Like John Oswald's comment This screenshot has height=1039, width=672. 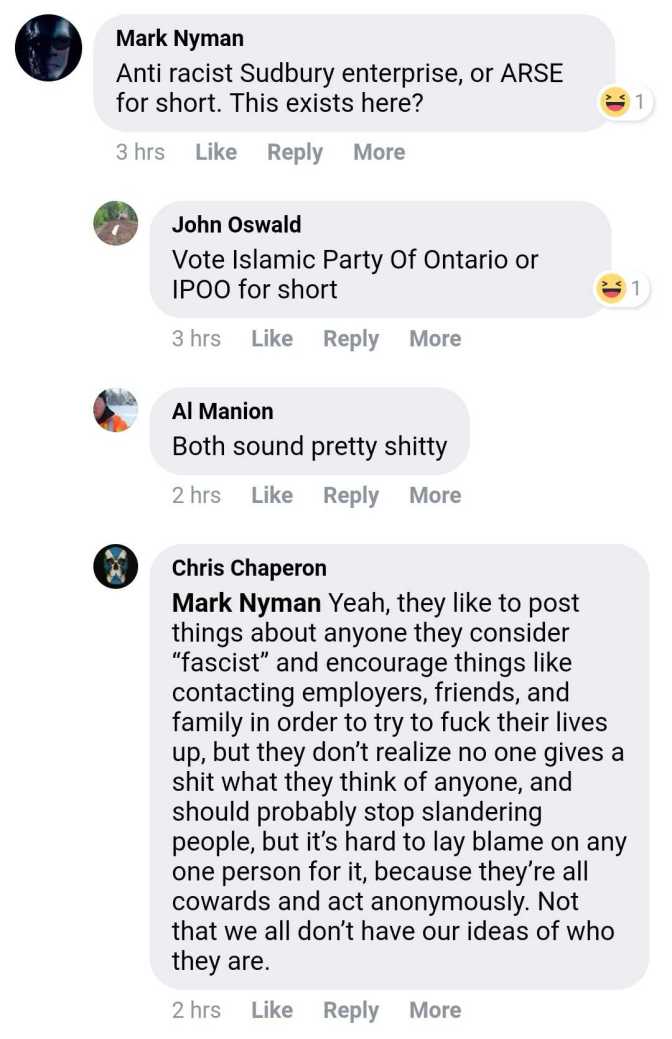point(272,339)
